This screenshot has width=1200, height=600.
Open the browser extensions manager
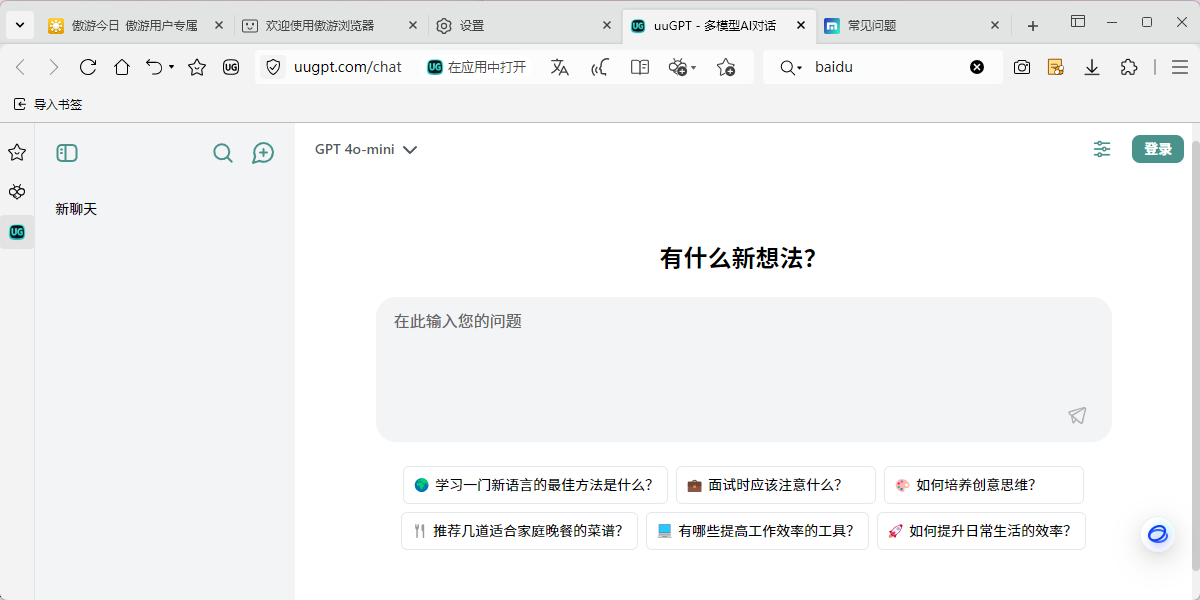click(x=1129, y=67)
